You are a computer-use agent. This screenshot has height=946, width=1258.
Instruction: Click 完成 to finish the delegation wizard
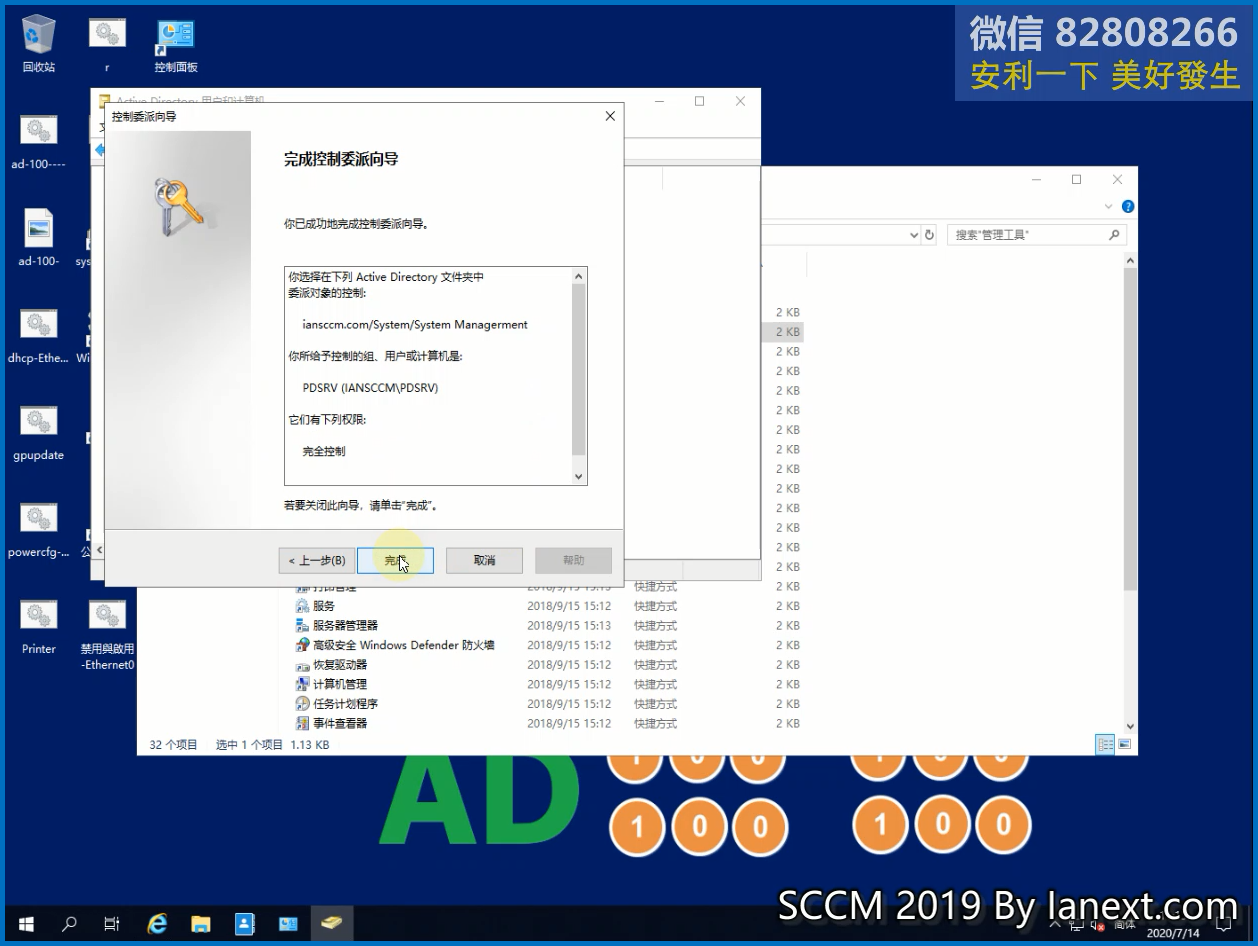click(x=395, y=560)
